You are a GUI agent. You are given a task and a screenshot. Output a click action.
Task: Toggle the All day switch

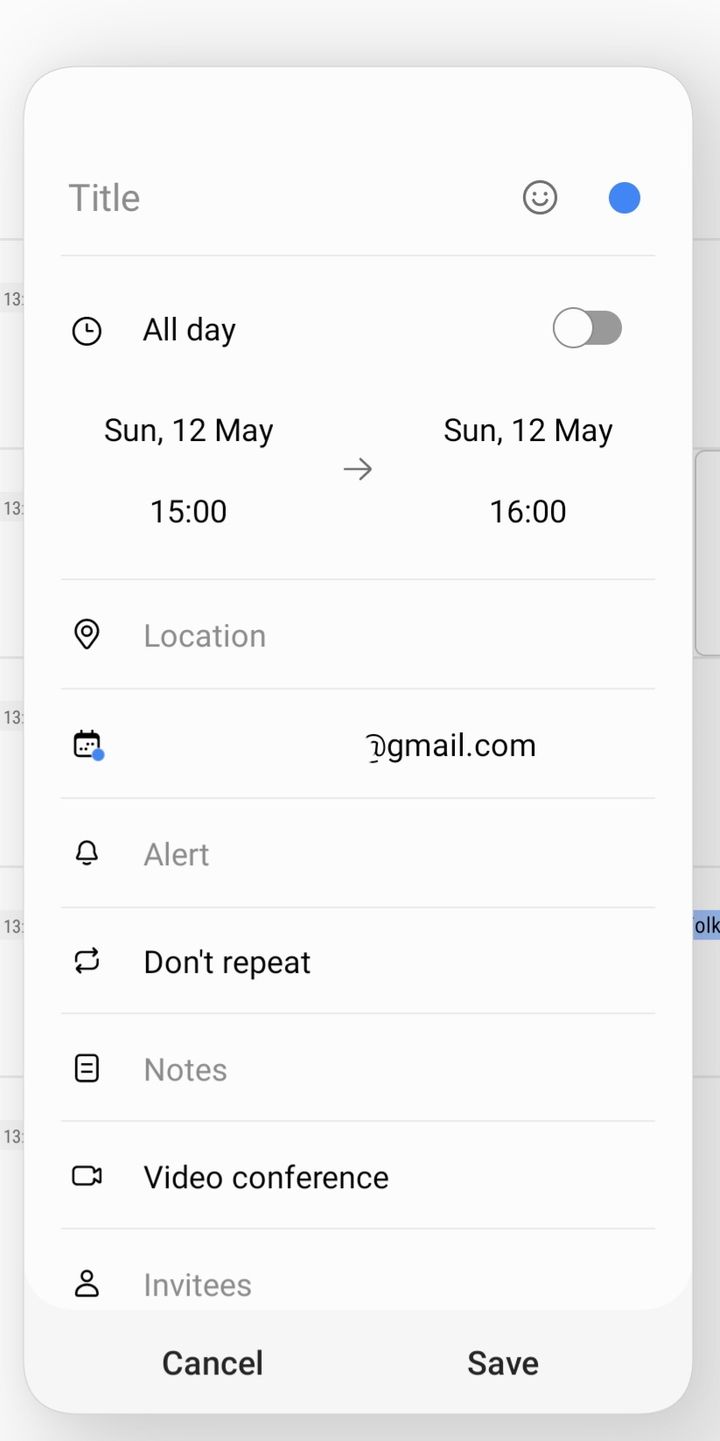click(x=587, y=328)
